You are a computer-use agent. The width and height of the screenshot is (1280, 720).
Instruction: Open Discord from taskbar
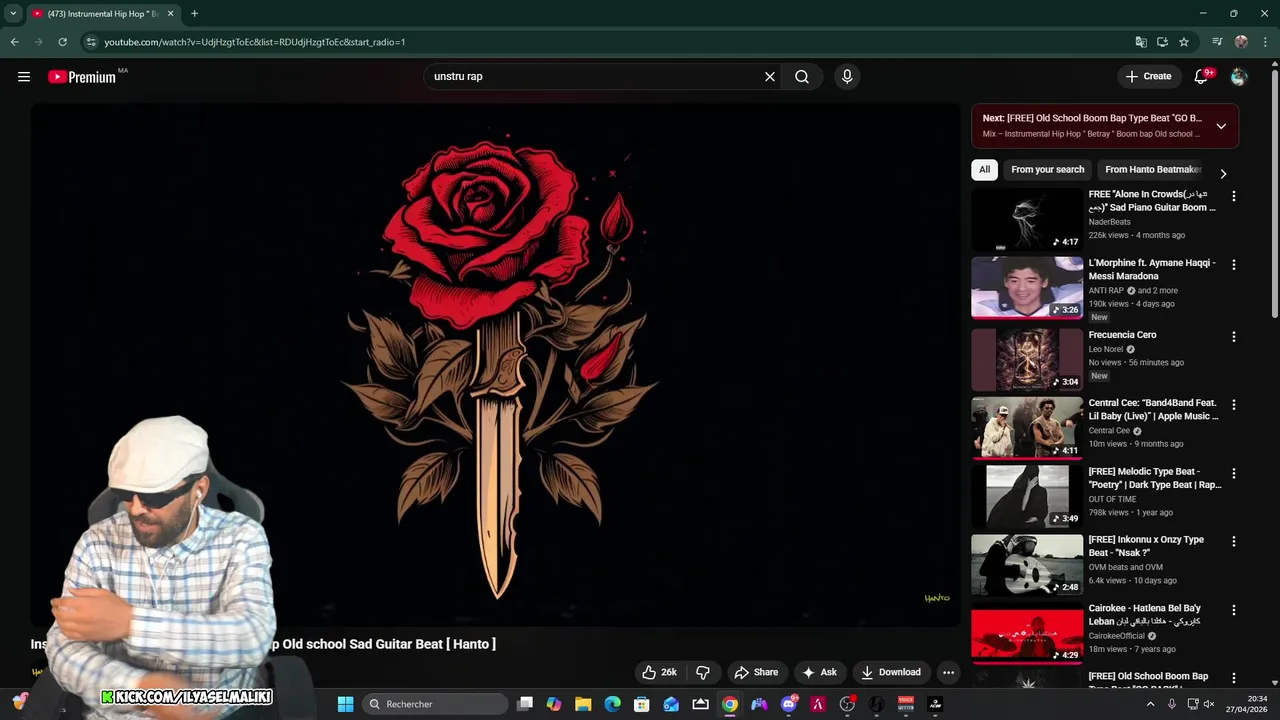click(x=789, y=704)
